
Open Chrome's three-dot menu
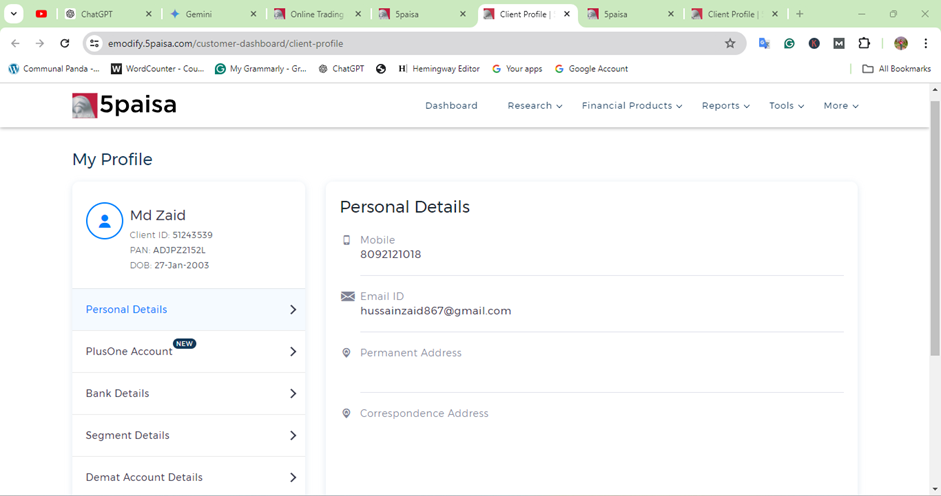click(926, 43)
